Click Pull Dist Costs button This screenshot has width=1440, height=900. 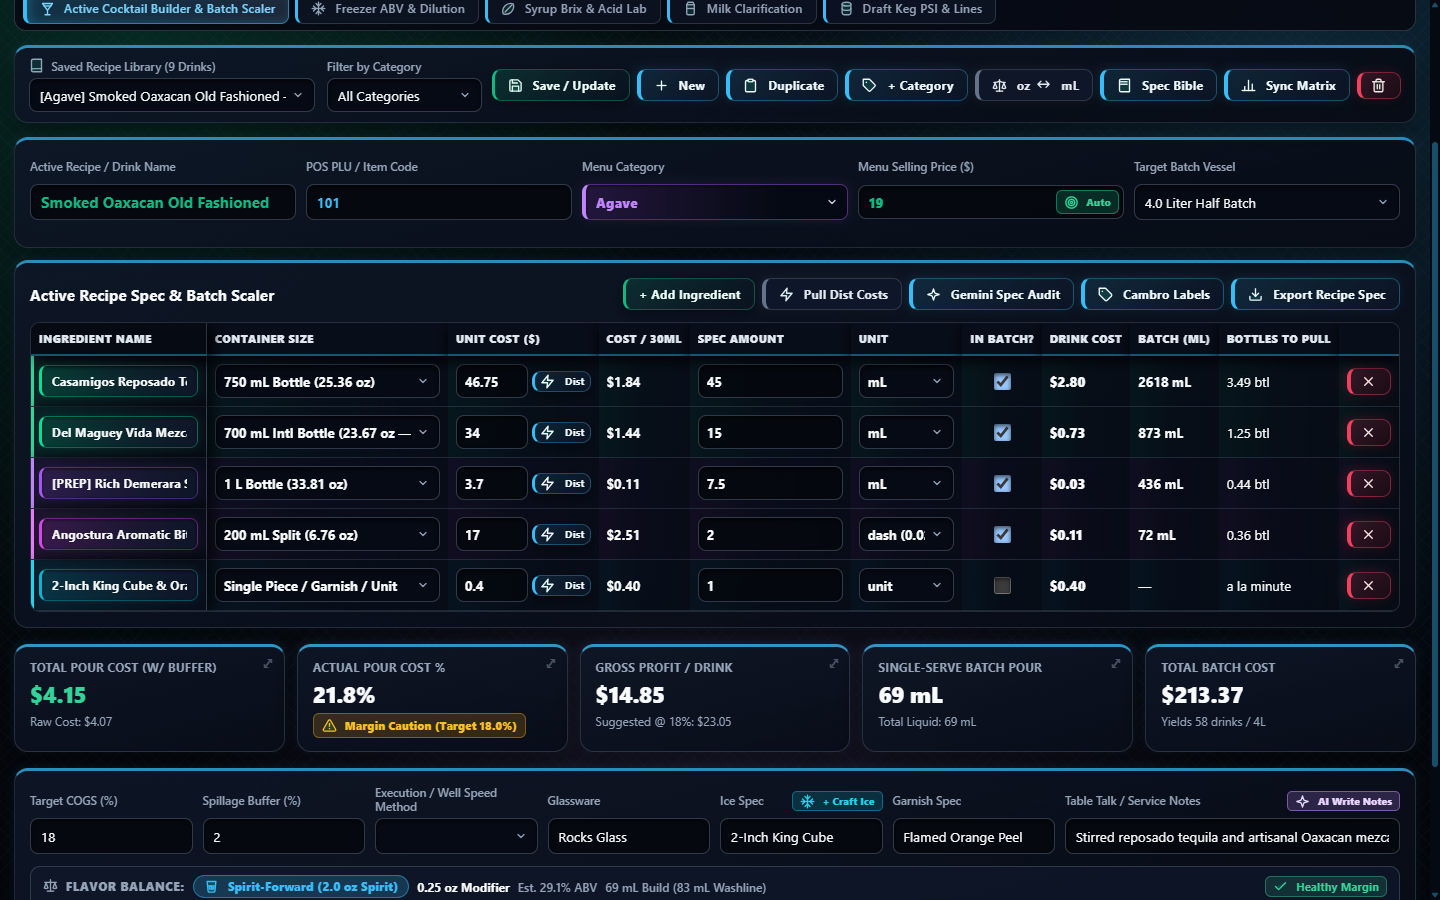click(833, 295)
